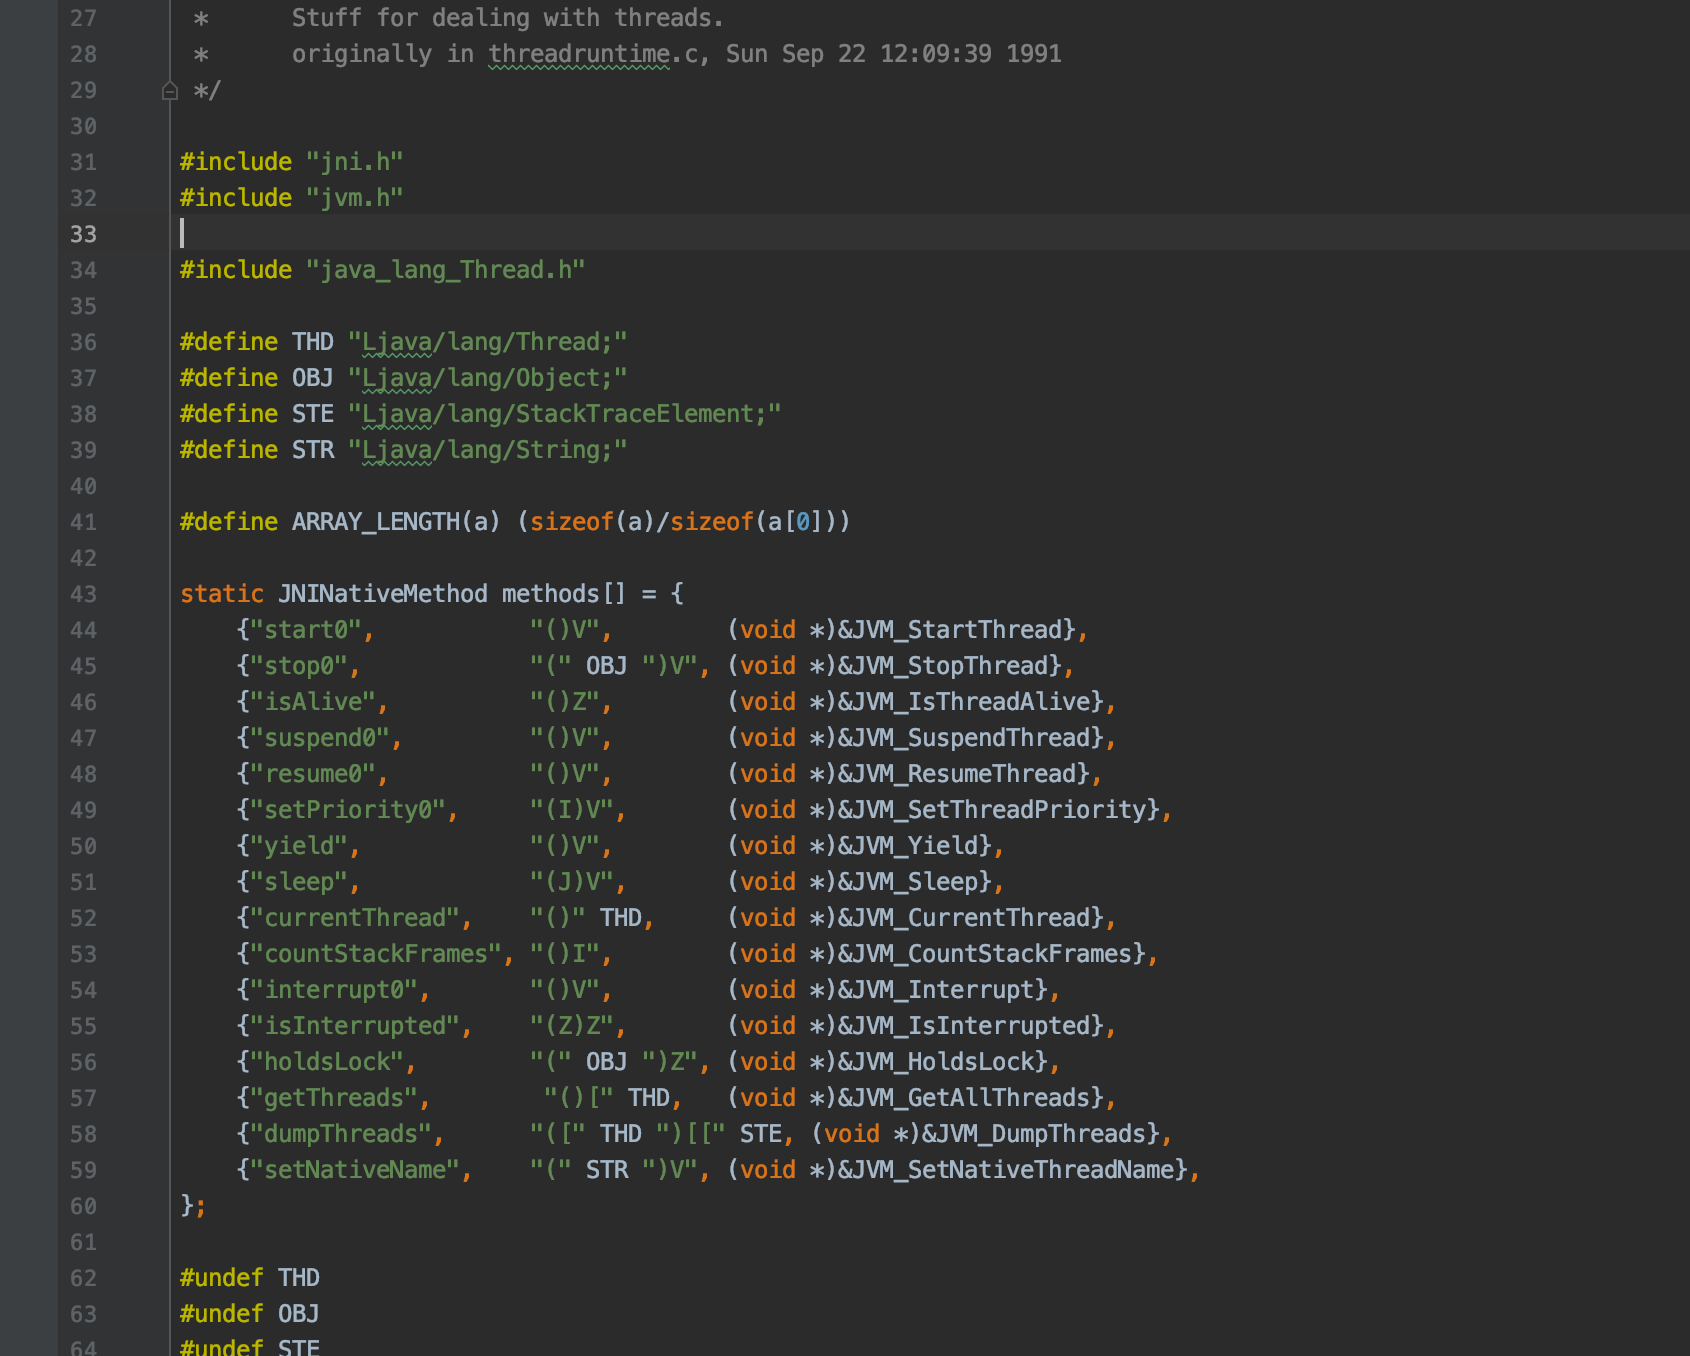Click the "setPriority0" string
The image size is (1690, 1356).
[348, 810]
